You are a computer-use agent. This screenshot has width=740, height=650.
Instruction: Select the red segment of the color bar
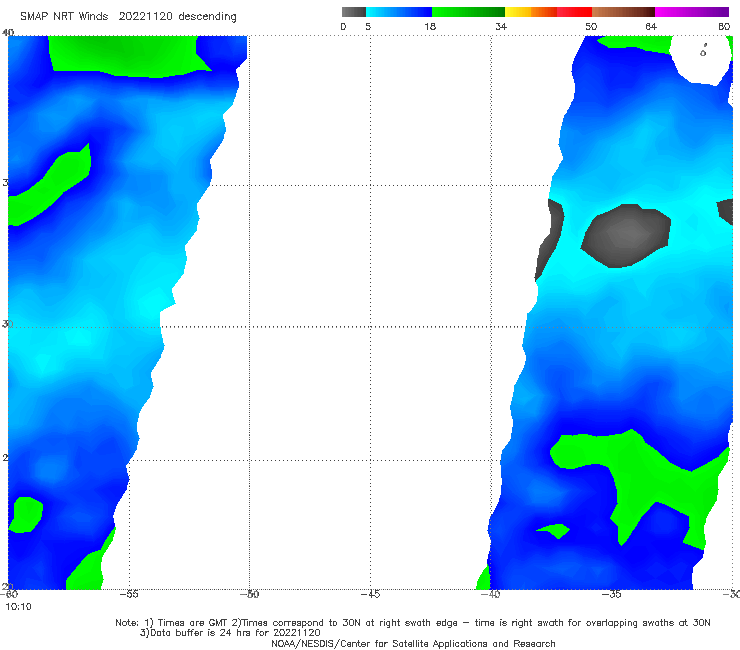coord(574,12)
